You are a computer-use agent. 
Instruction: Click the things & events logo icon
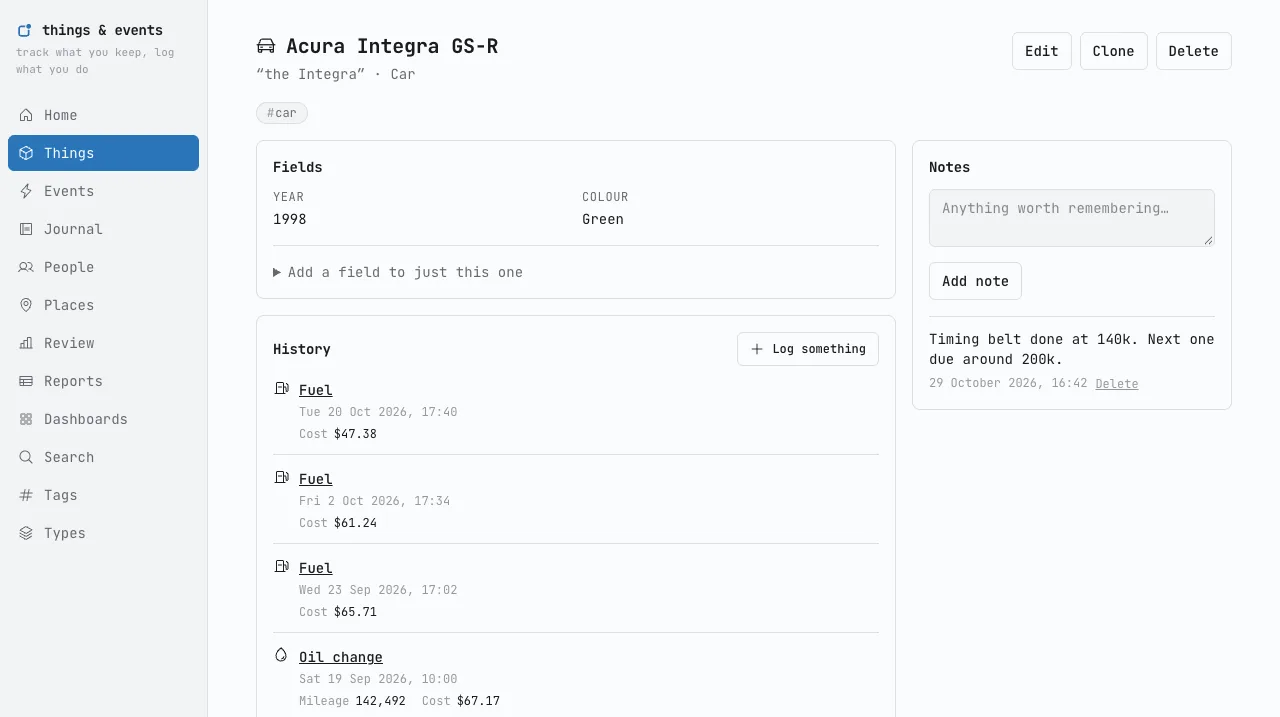point(25,31)
